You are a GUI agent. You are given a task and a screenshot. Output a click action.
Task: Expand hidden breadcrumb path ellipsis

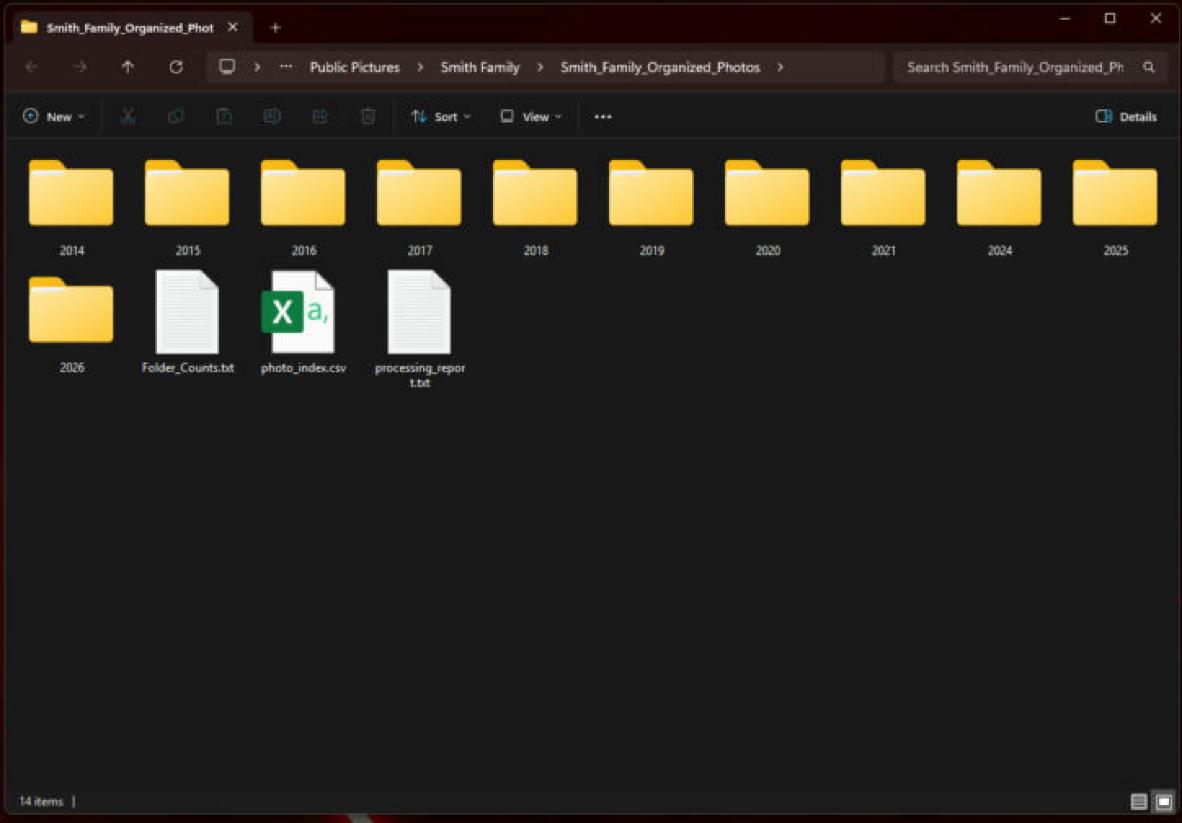(286, 67)
